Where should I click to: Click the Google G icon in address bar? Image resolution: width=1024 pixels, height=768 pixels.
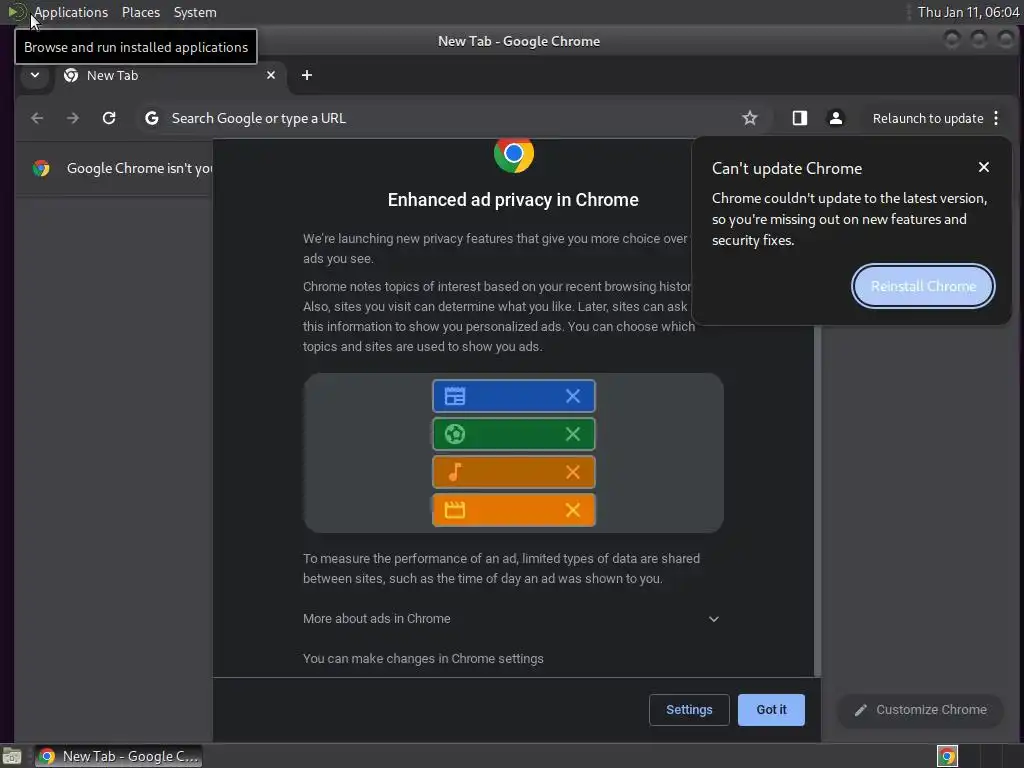[152, 118]
